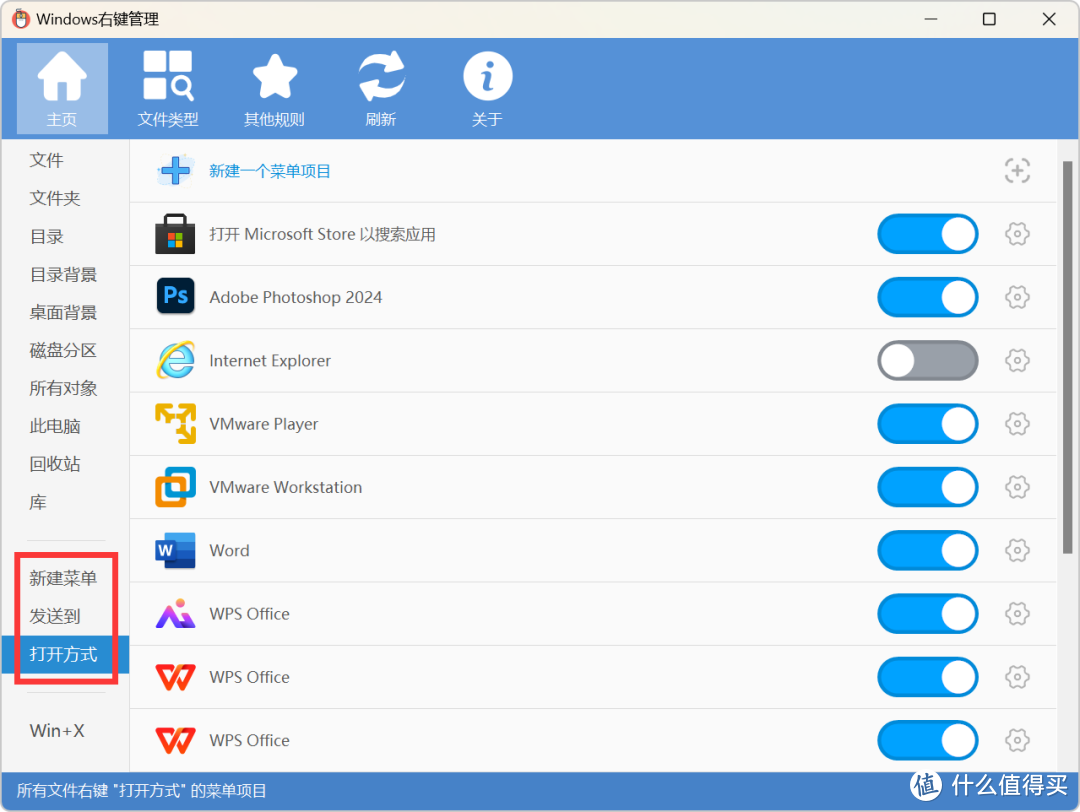
Task: Click the VMware Workstation label
Action: click(286, 487)
